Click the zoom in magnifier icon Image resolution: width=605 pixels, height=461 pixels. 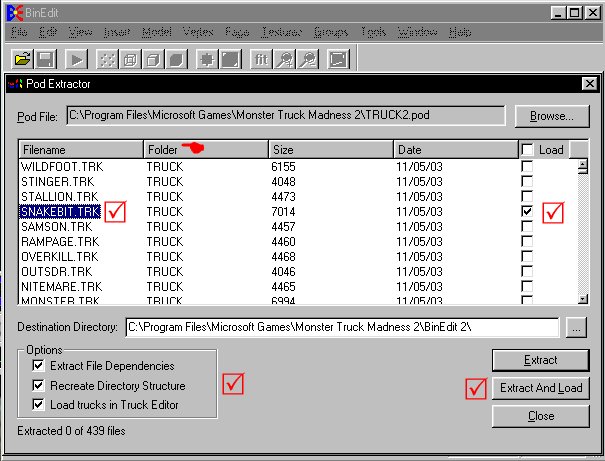(x=285, y=59)
